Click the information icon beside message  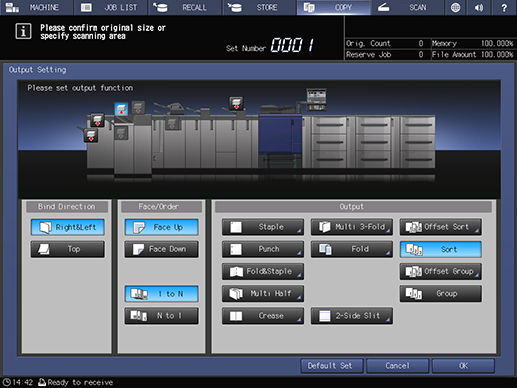(x=23, y=31)
